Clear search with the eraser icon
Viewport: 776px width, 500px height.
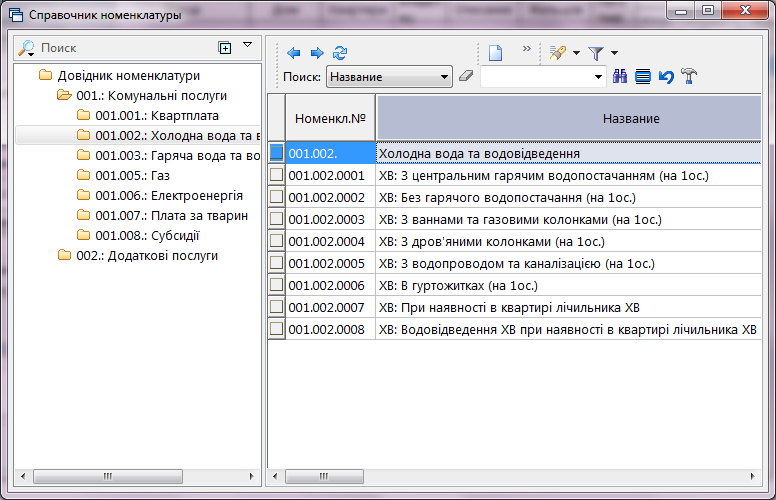(x=466, y=76)
